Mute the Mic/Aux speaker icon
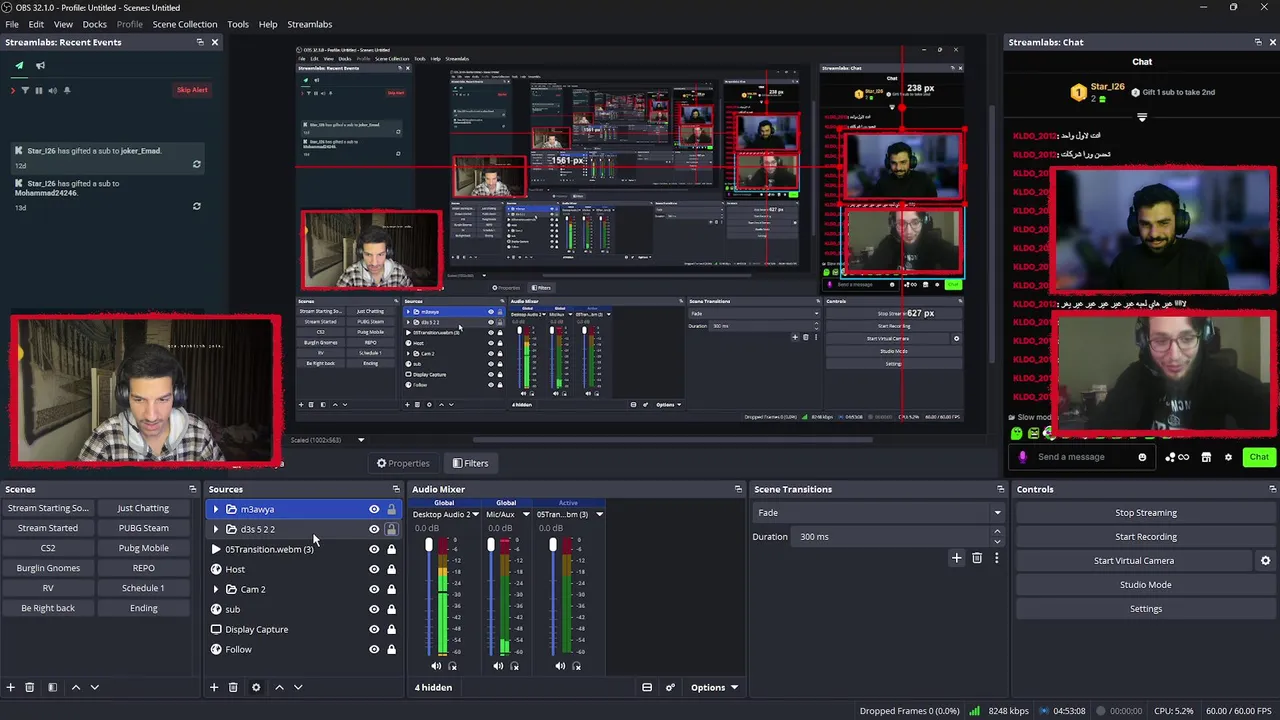1280x720 pixels. click(x=498, y=666)
